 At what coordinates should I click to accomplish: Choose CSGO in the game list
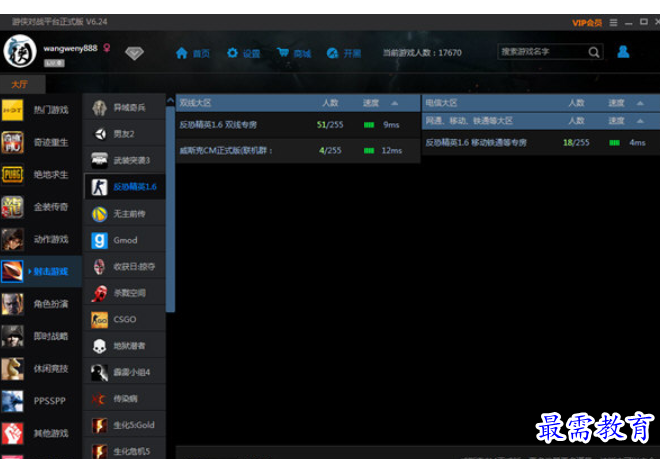tap(125, 319)
